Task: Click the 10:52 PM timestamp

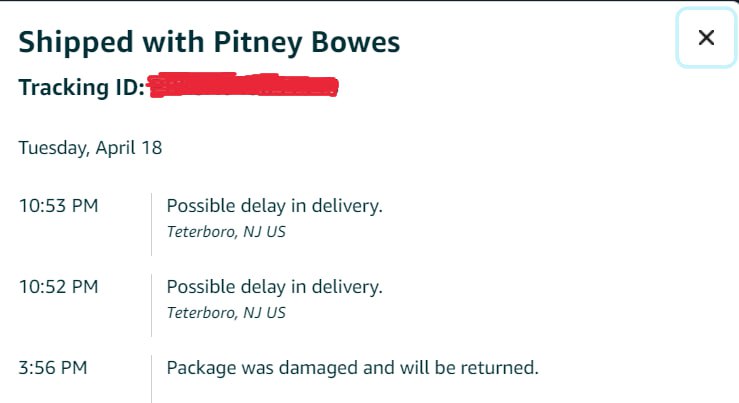Action: [58, 287]
